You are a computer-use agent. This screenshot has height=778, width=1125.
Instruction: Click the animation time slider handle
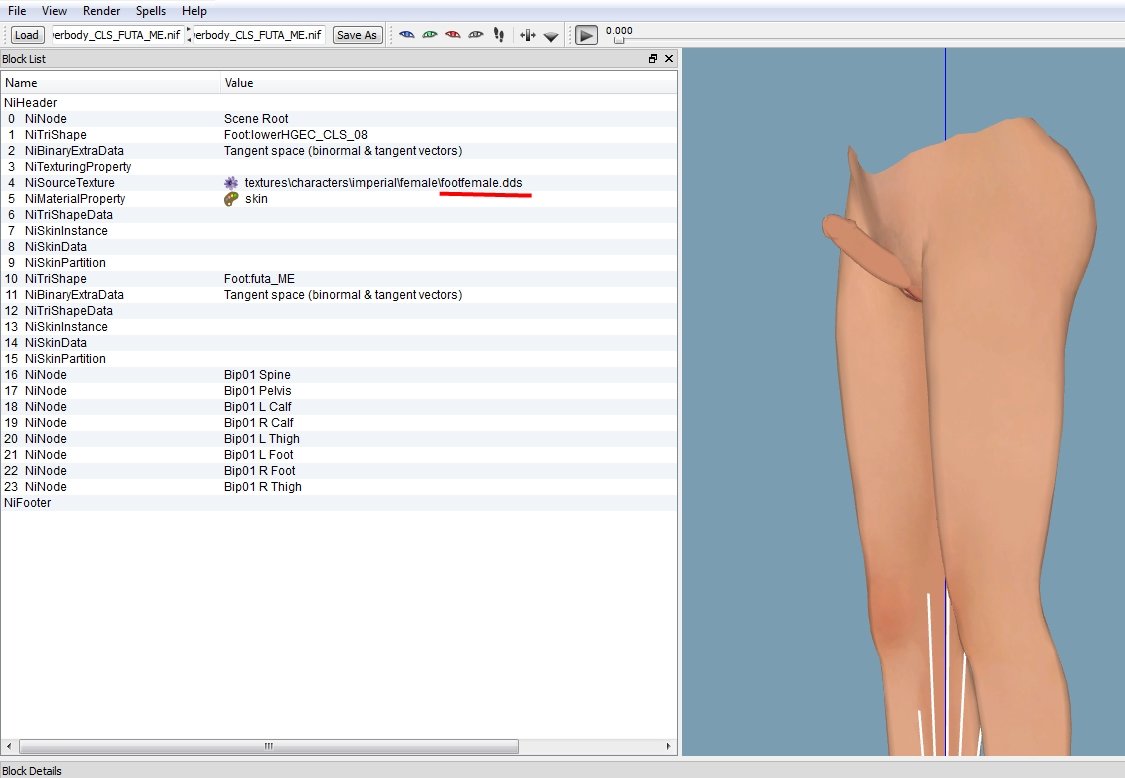619,40
